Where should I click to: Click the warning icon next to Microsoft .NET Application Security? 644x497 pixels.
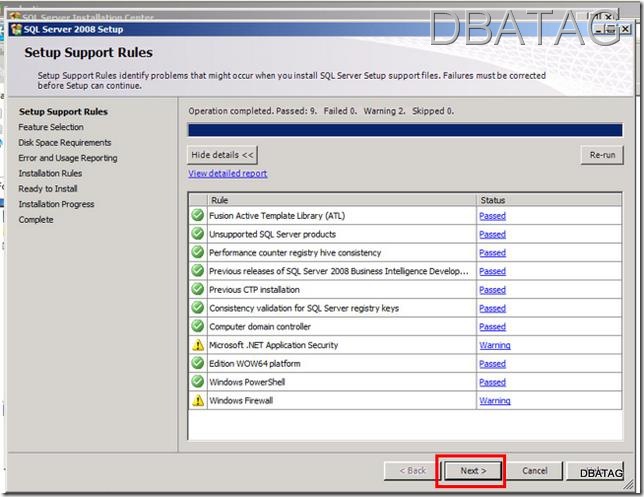pyautogui.click(x=197, y=346)
